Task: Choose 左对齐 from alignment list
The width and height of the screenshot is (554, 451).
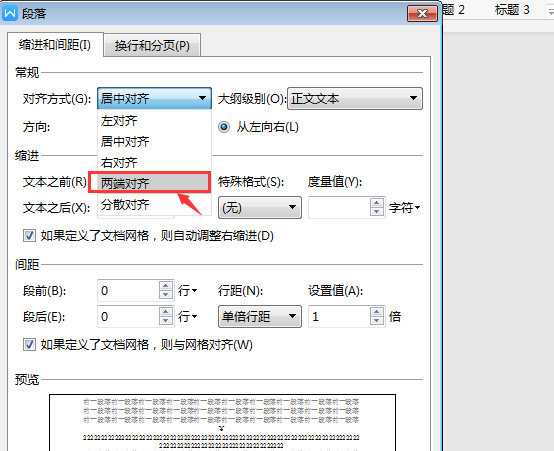Action: (x=154, y=121)
